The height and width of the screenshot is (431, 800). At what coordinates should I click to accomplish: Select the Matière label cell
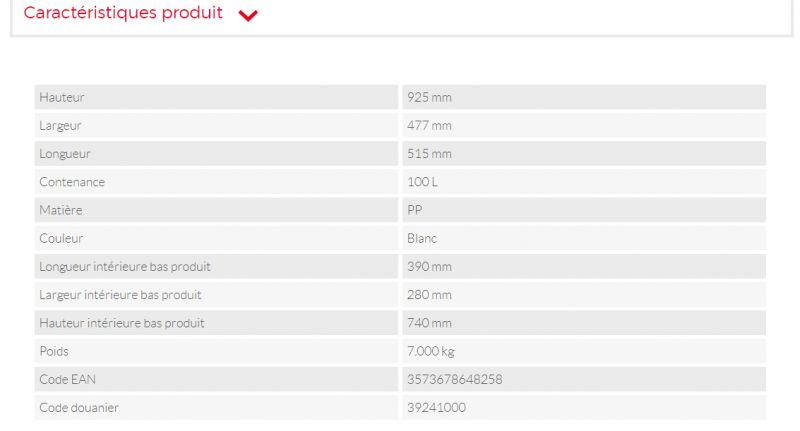(x=61, y=210)
